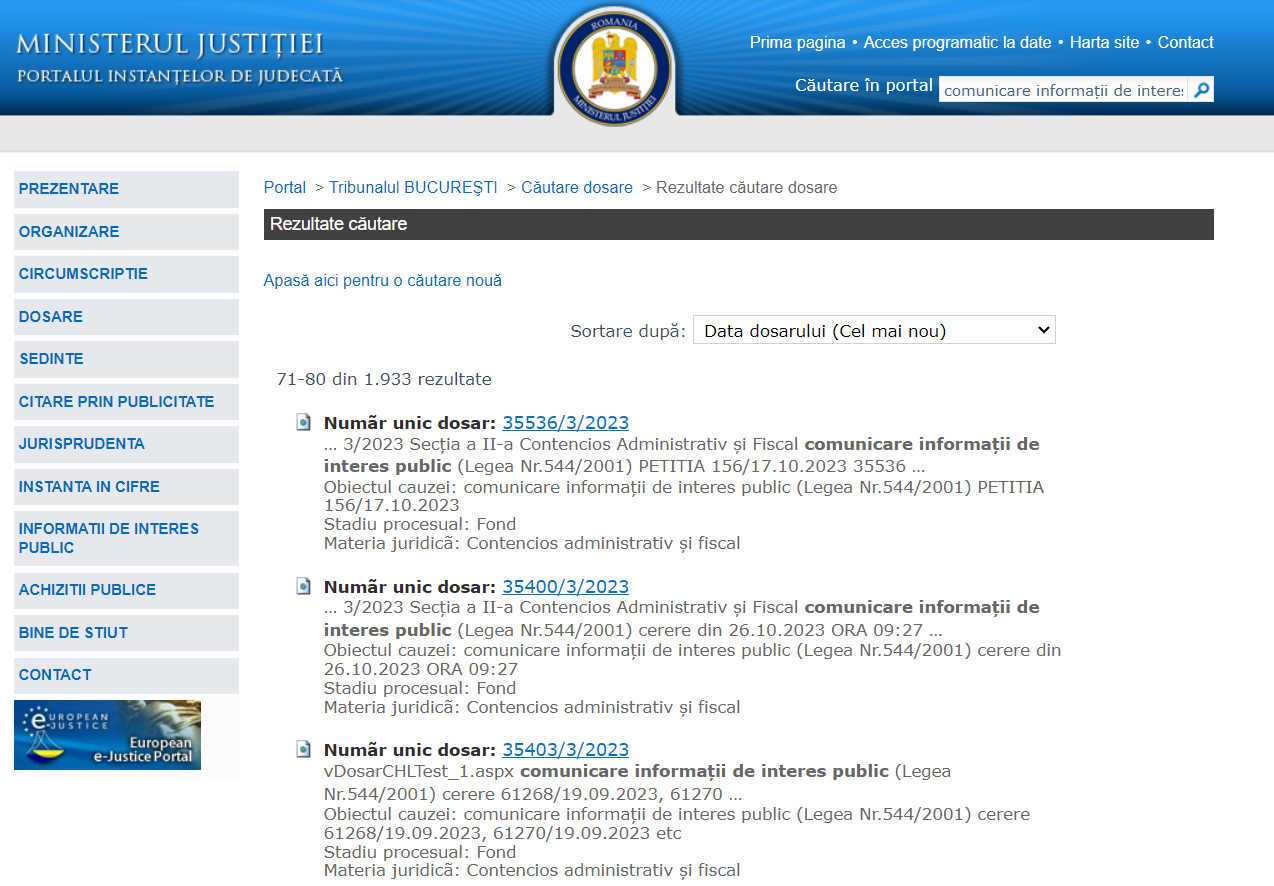The image size is (1274, 886).
Task: Click the '71-80 din 1.933 rezultate' text
Action: (x=384, y=380)
